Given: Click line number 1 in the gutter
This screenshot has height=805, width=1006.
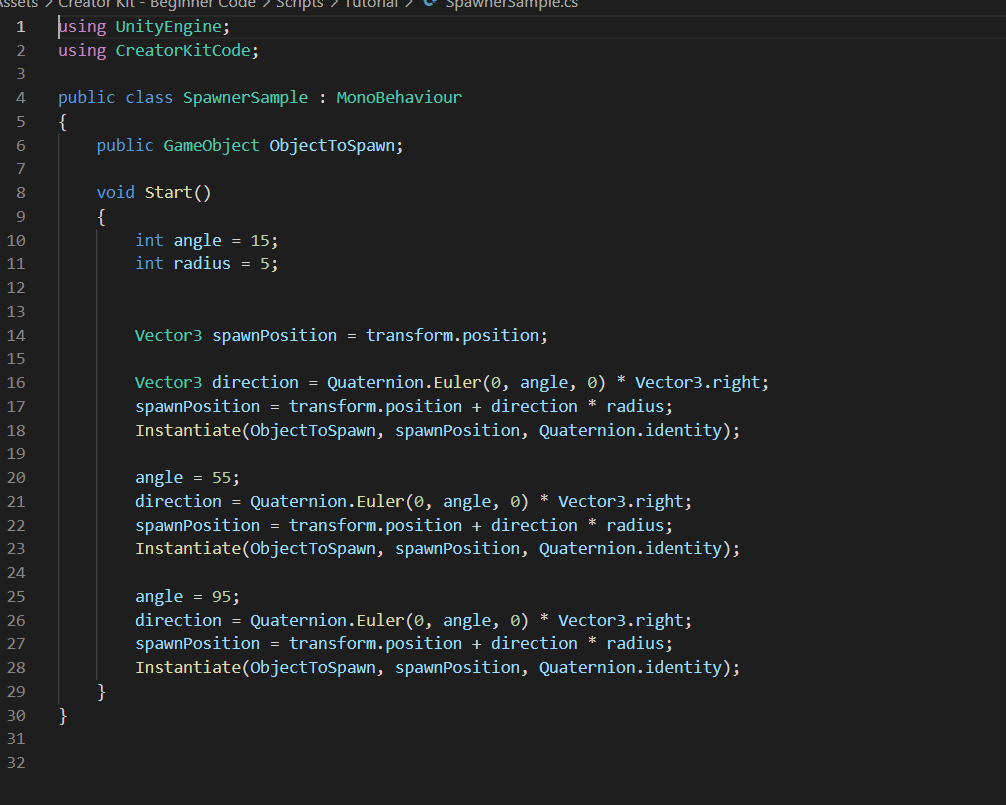Looking at the screenshot, I should tap(21, 26).
